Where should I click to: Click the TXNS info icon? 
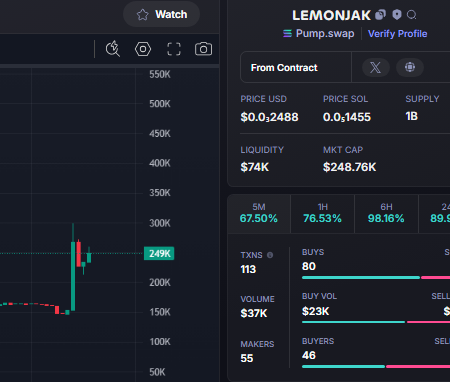(x=270, y=255)
